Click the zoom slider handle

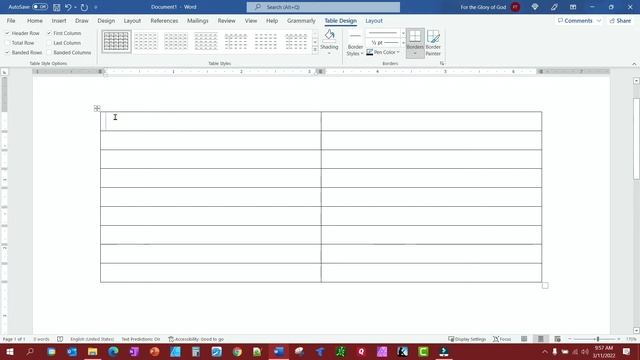click(x=598, y=339)
